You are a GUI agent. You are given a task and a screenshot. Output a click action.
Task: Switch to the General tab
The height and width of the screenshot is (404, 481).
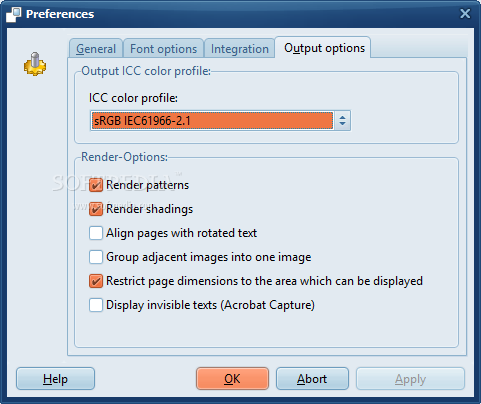click(96, 49)
